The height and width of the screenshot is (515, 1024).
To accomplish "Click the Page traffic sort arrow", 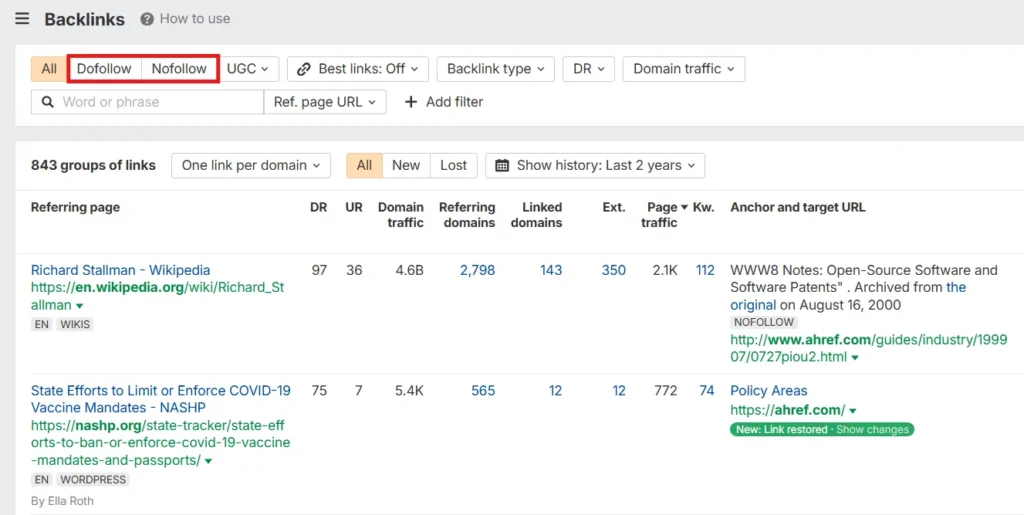I will tap(684, 207).
